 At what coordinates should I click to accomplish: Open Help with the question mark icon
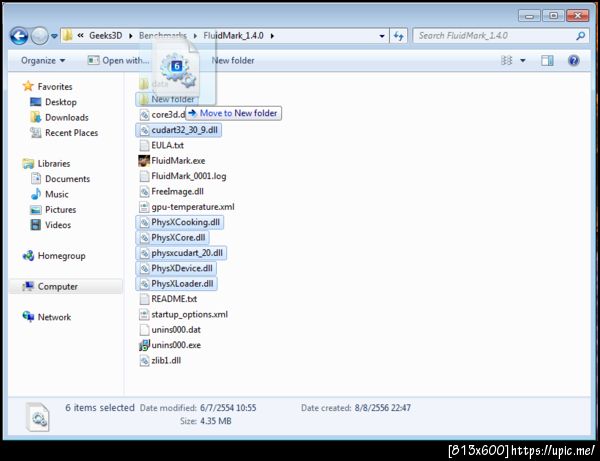point(573,60)
